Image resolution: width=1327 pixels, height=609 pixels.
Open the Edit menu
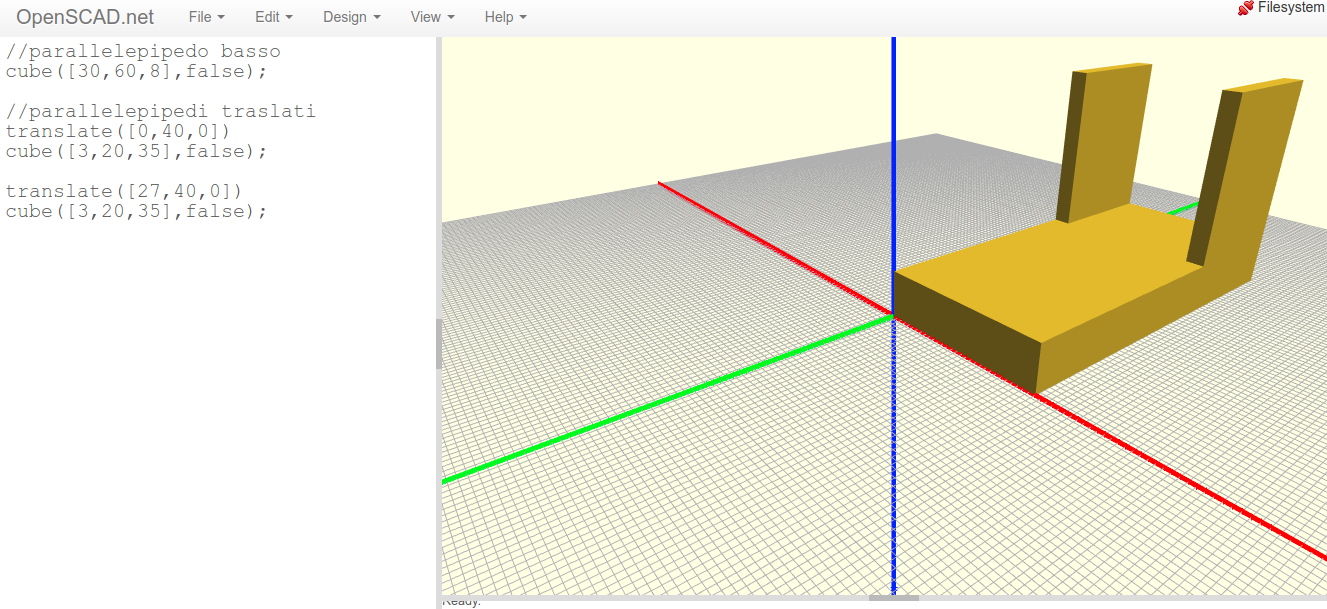(274, 17)
